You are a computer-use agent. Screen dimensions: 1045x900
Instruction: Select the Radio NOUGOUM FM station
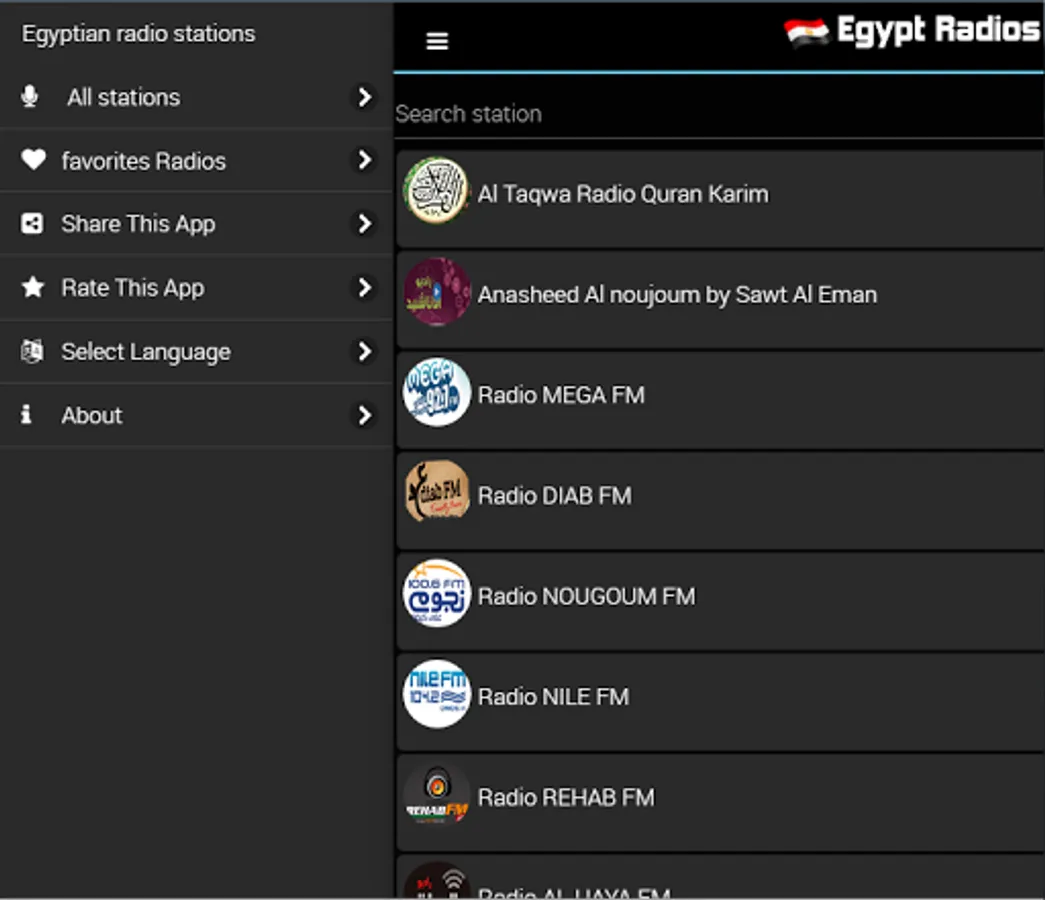pyautogui.click(x=720, y=601)
